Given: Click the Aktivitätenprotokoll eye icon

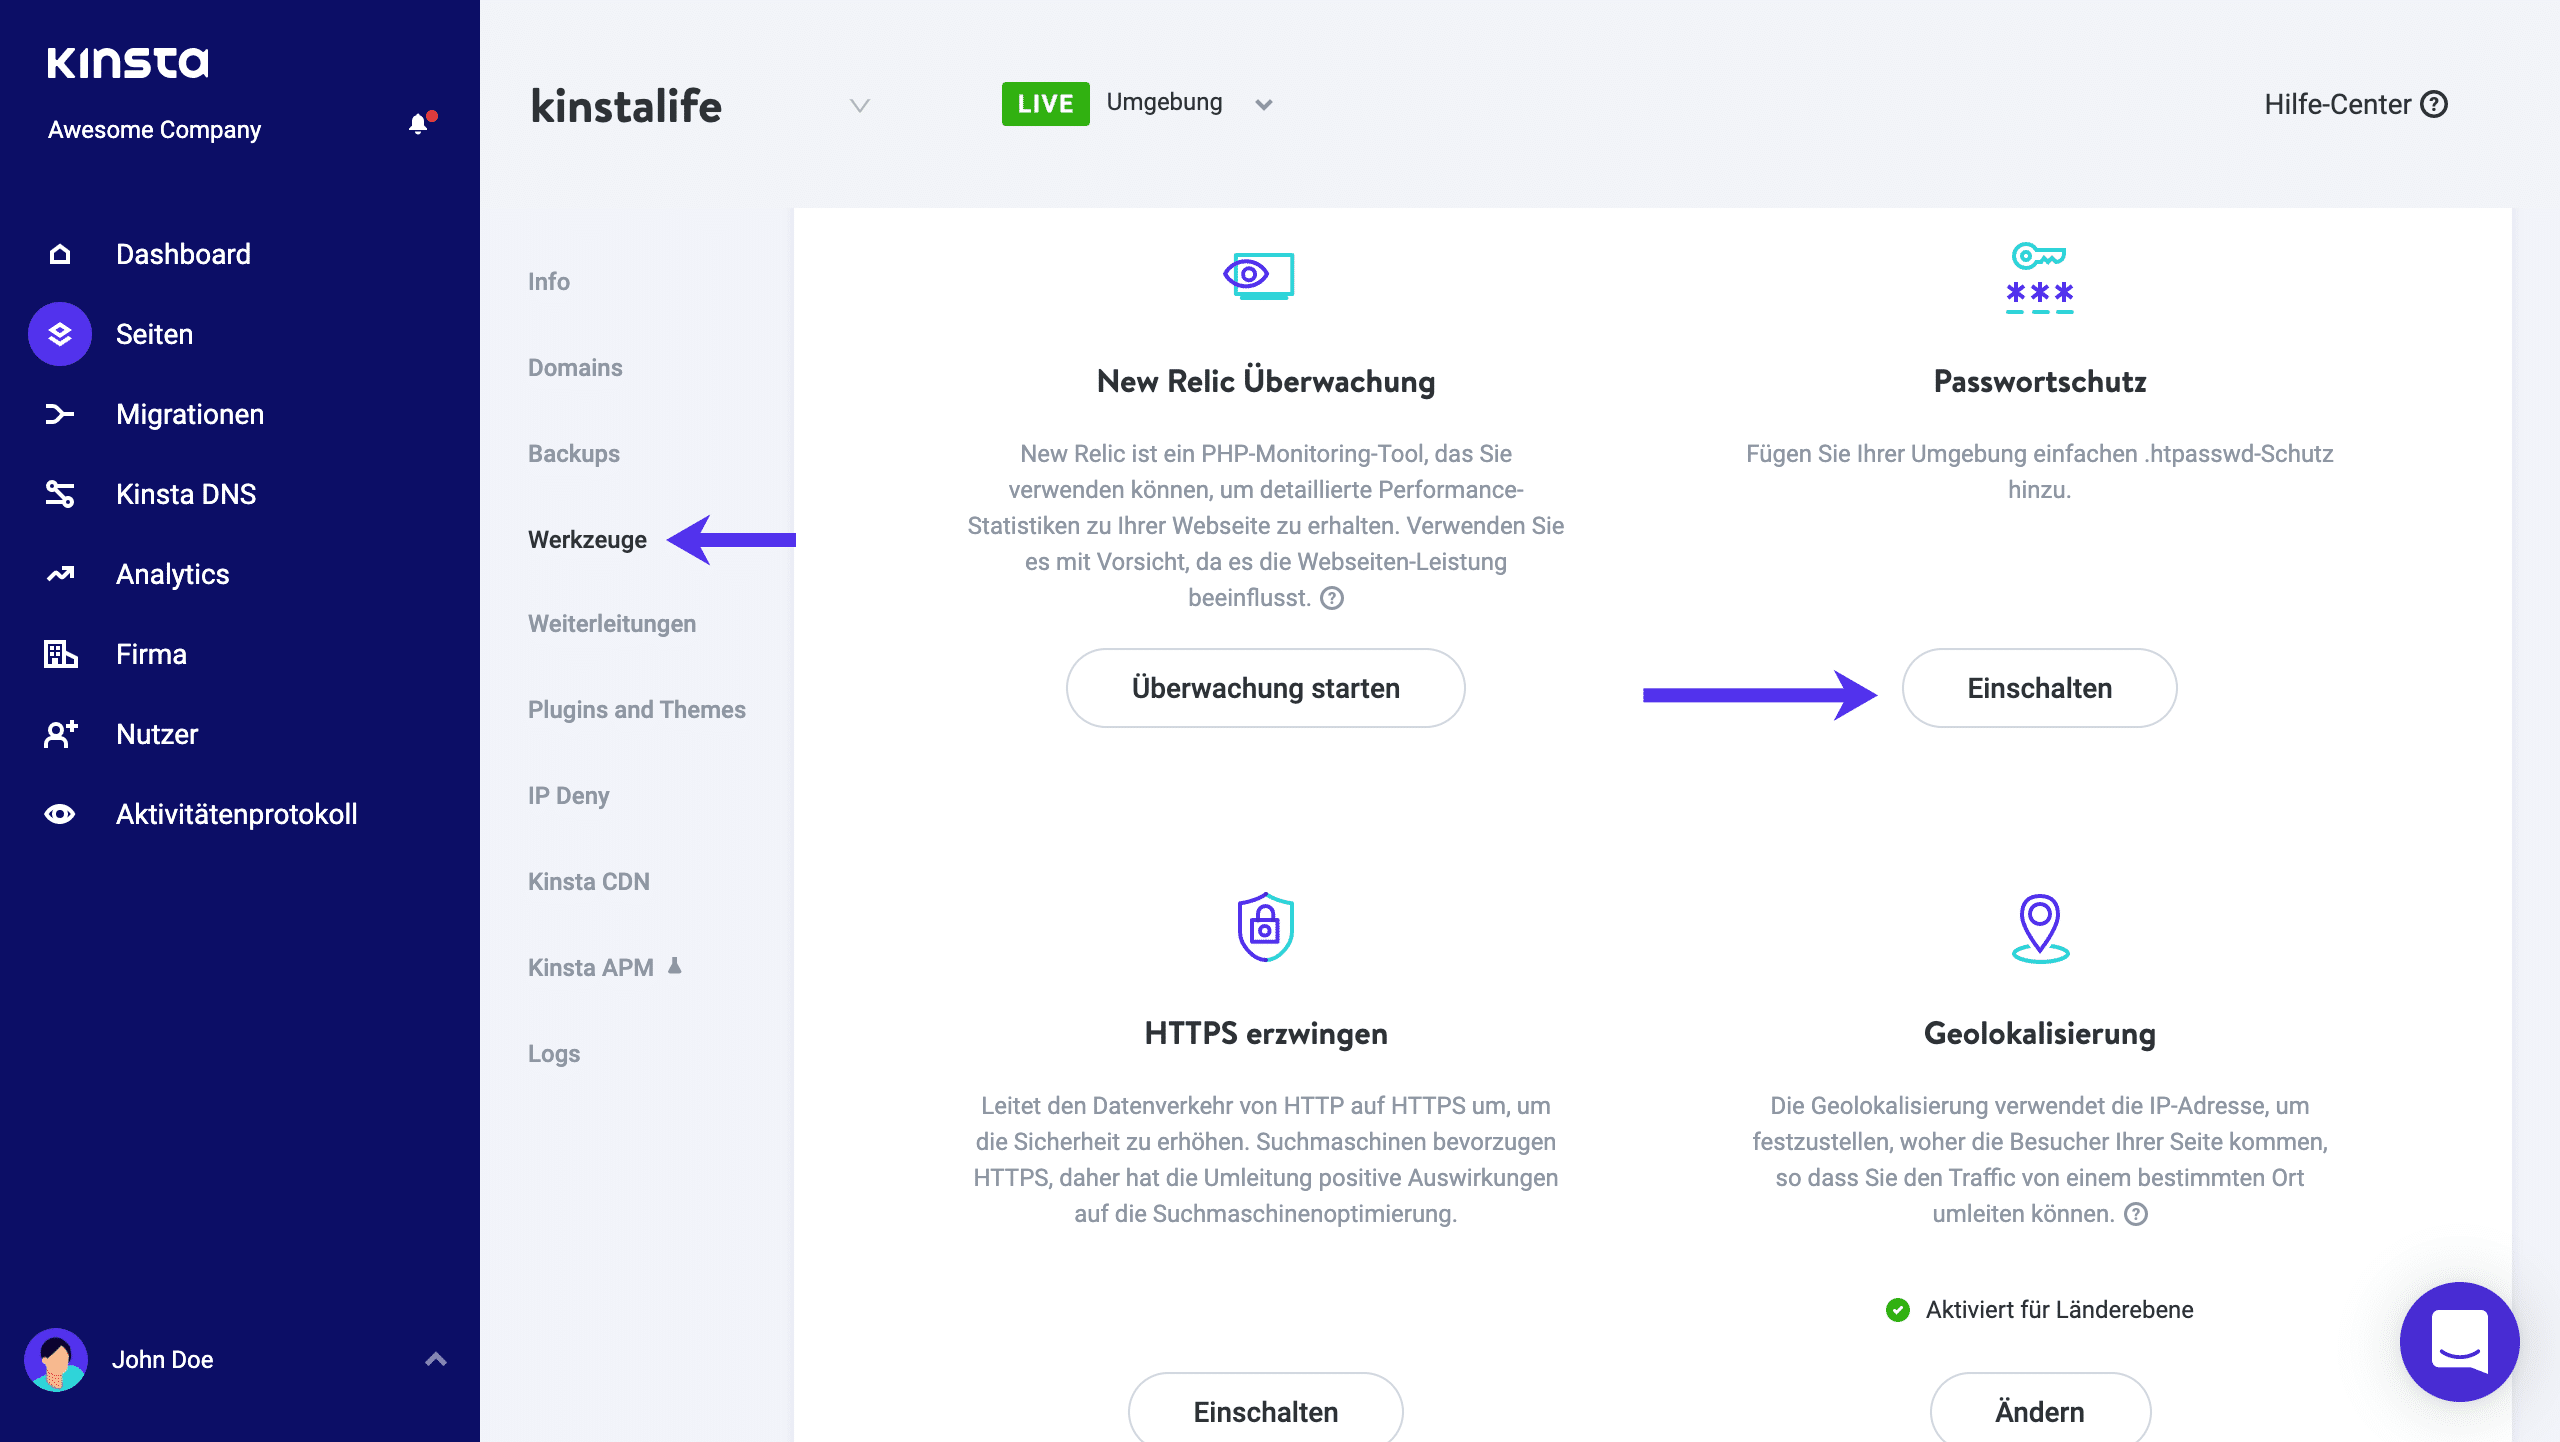Looking at the screenshot, I should [60, 814].
